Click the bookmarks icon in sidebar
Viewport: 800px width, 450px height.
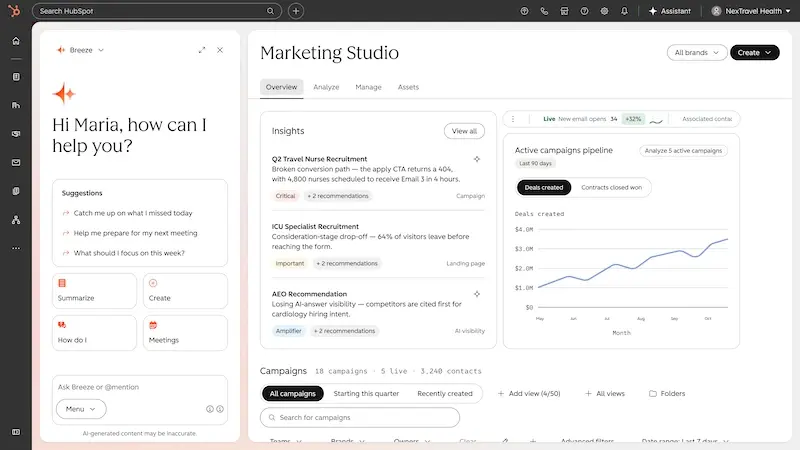click(16, 77)
